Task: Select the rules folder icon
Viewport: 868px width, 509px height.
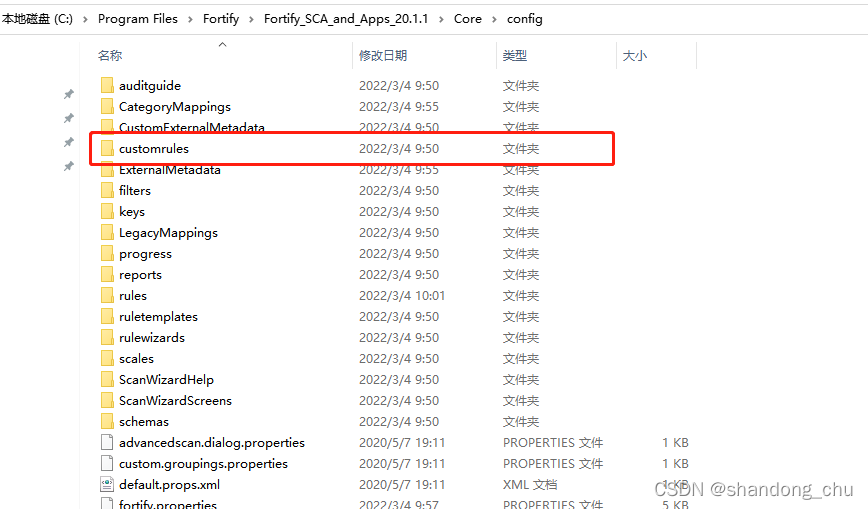Action: (x=107, y=296)
